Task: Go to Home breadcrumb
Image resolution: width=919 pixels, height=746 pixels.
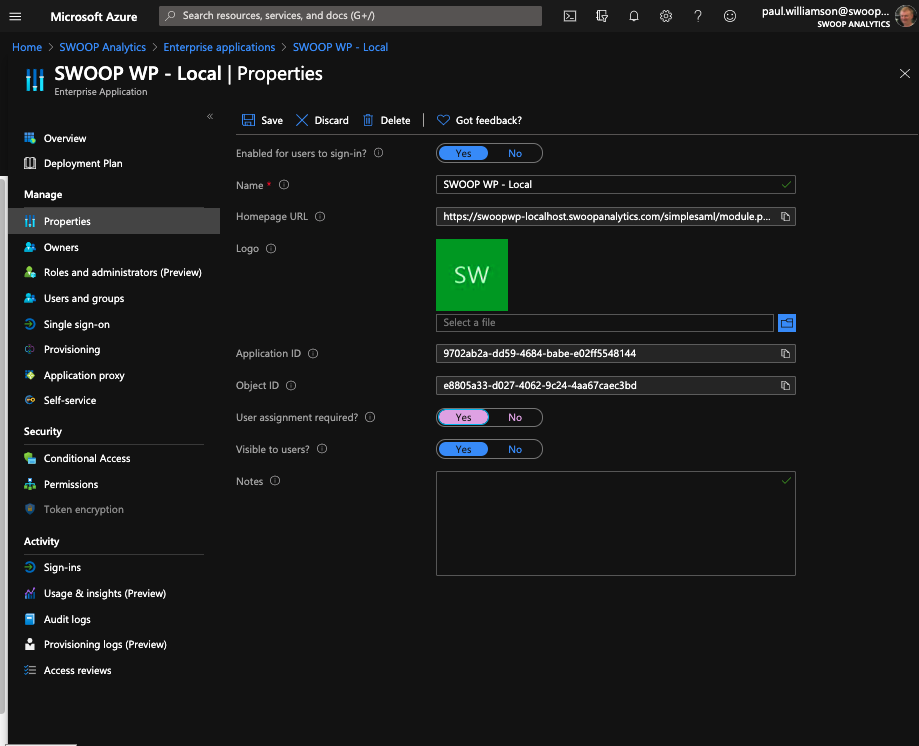Action: point(27,47)
